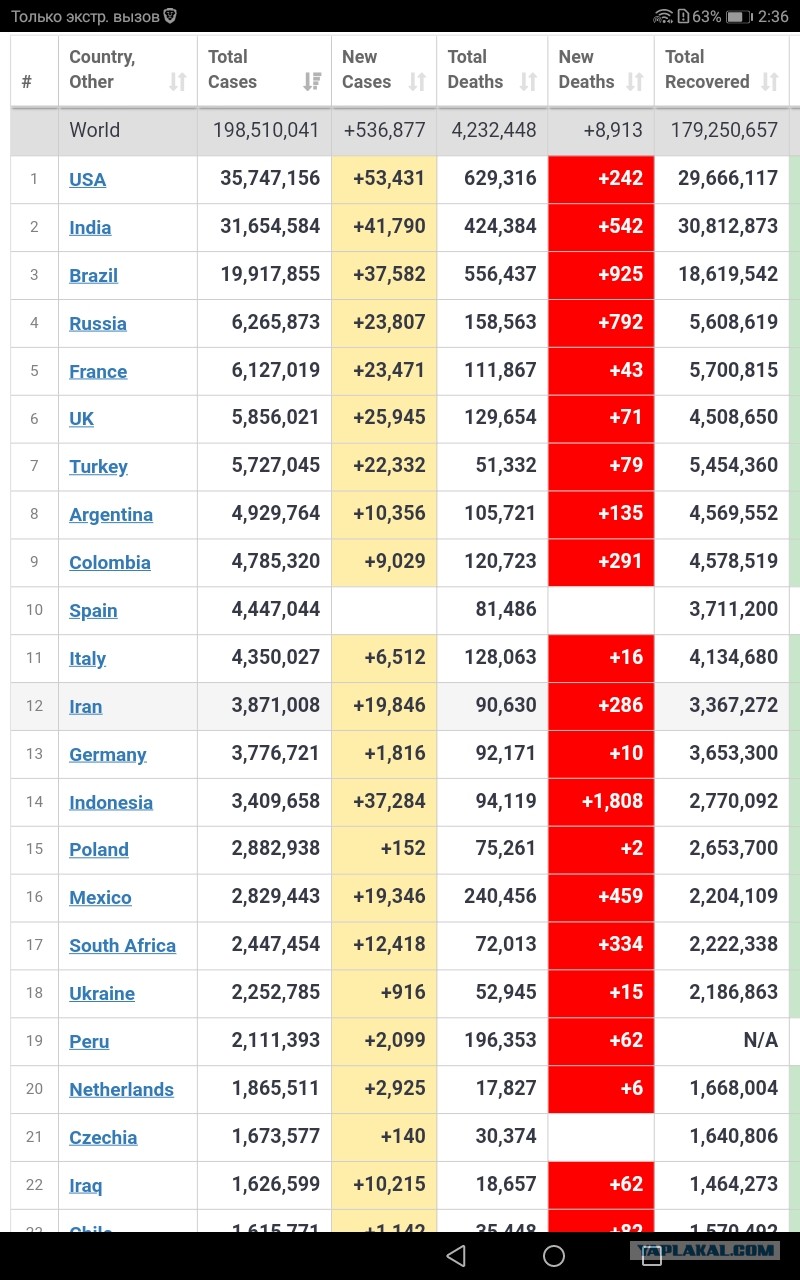The width and height of the screenshot is (800, 1280).
Task: Select the Netherlands link
Action: pos(121,1089)
